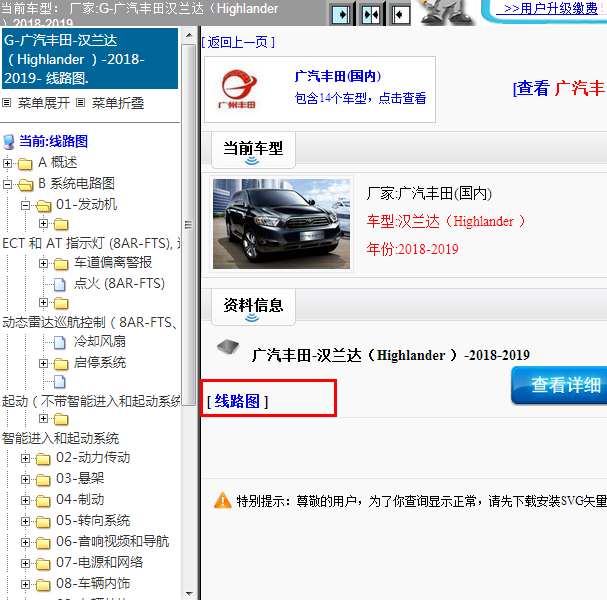Screen dimensions: 607x600
Task: Expand the A 概述 tree node
Action: coord(7,163)
